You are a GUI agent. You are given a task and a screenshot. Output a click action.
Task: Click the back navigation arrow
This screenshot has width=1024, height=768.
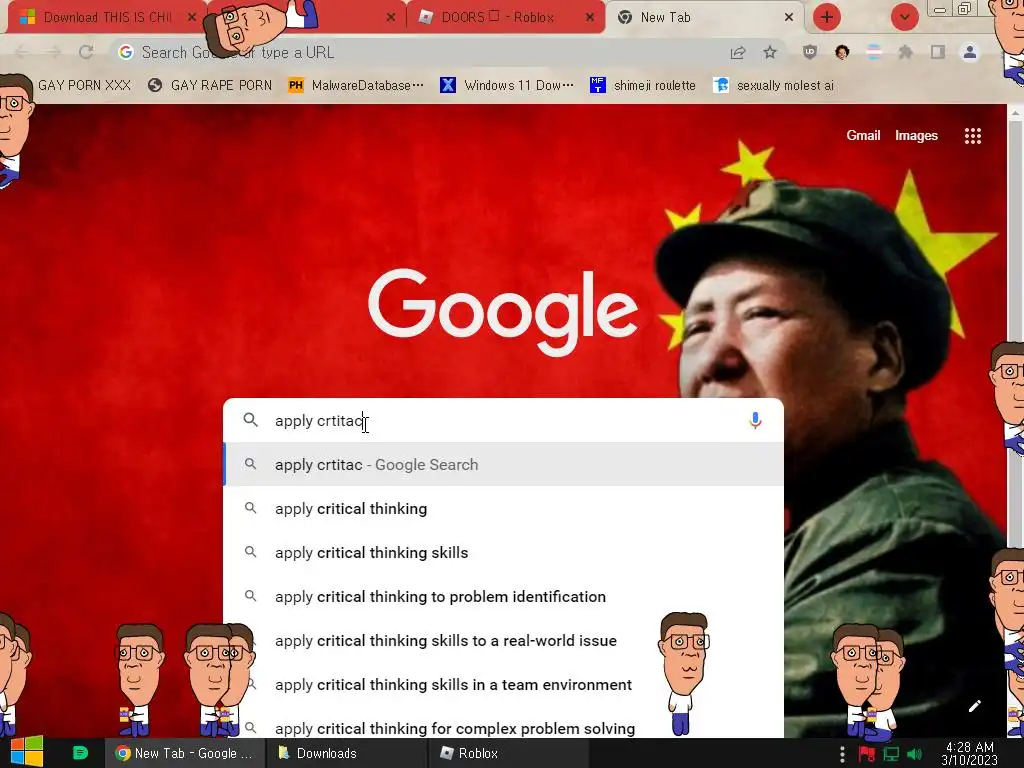pyautogui.click(x=22, y=52)
